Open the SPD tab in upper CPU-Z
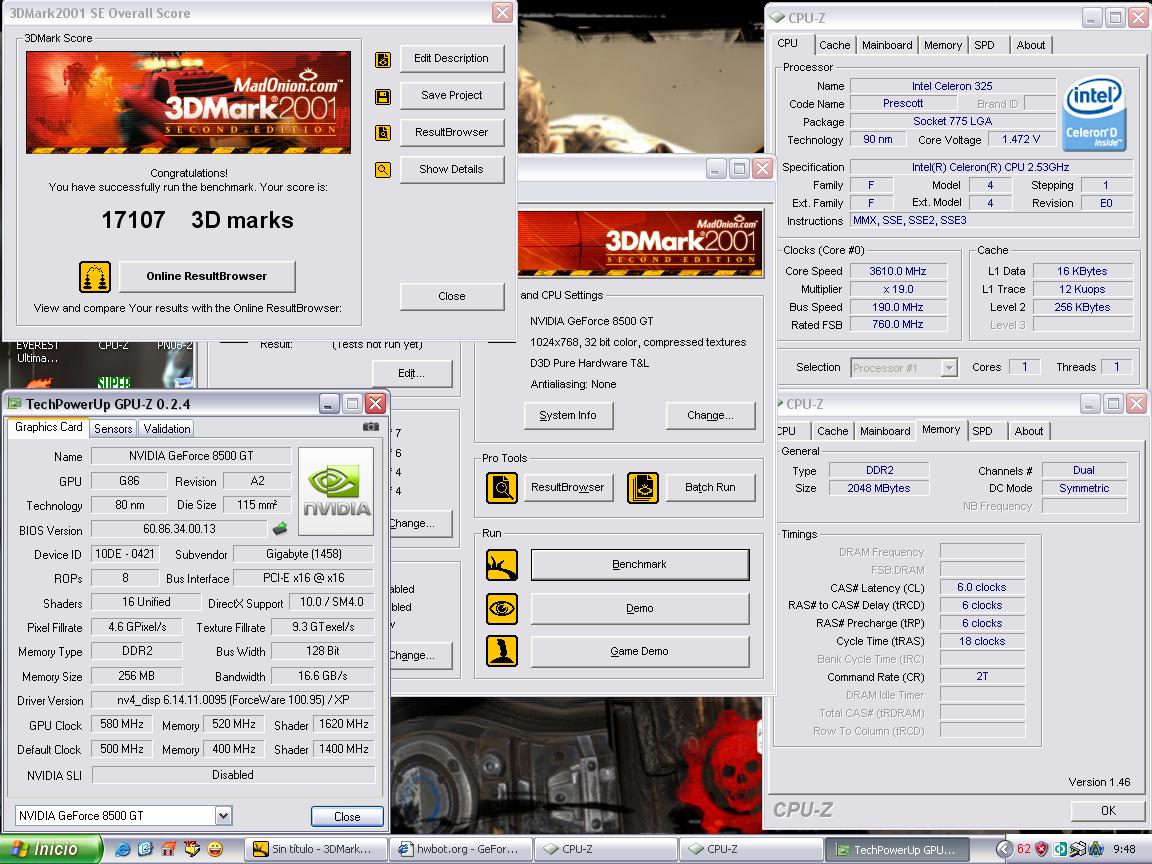The width and height of the screenshot is (1152, 864). pyautogui.click(x=984, y=46)
